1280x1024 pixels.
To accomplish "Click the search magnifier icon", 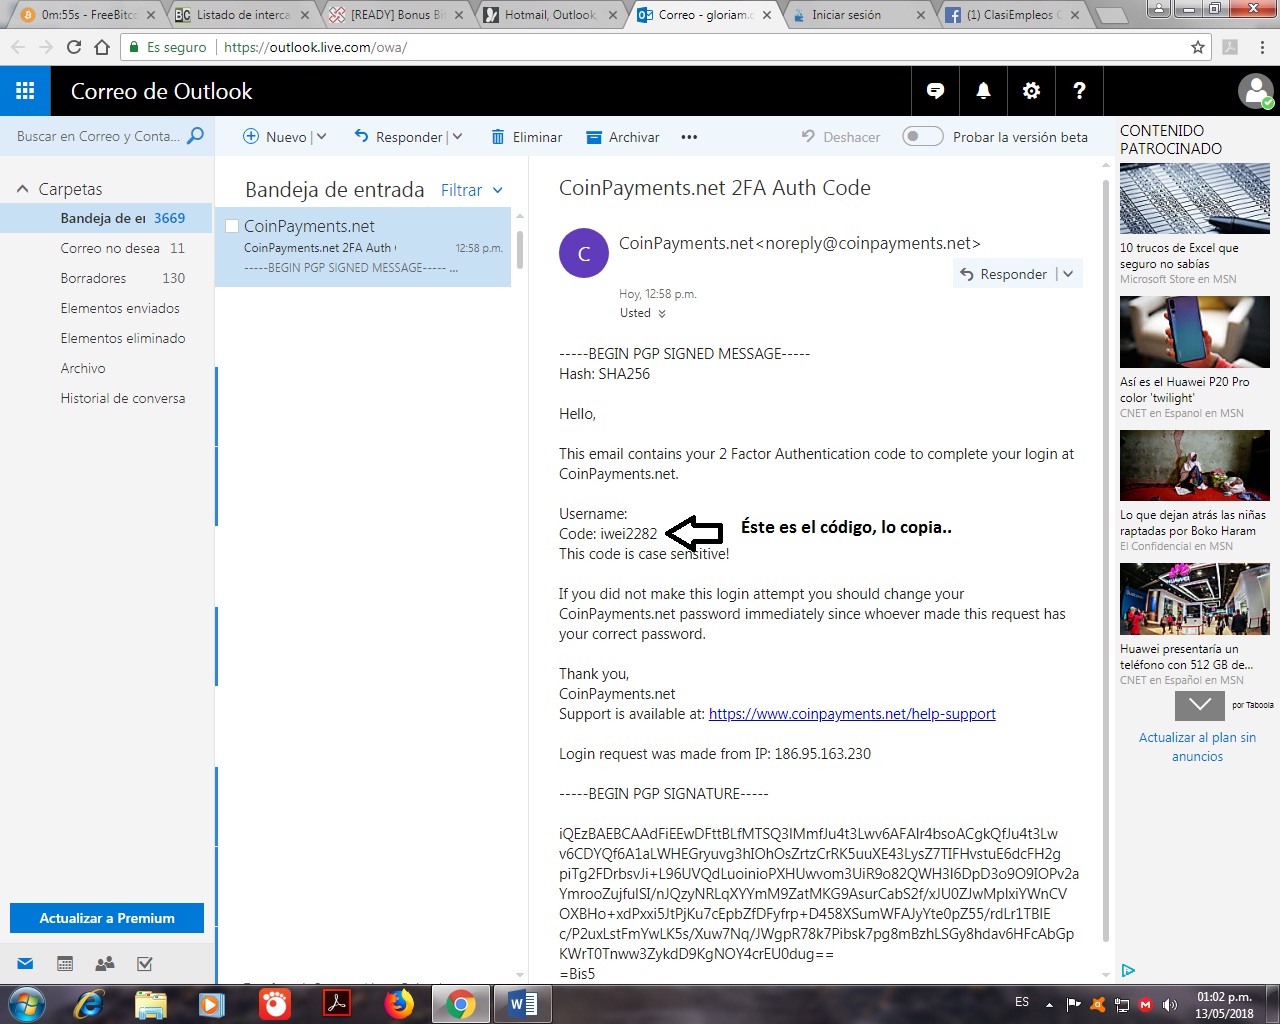I will (x=195, y=136).
